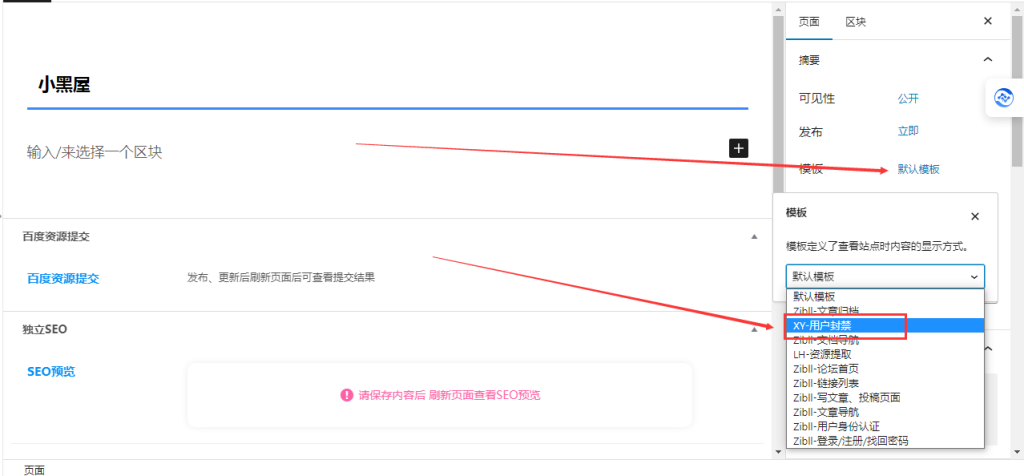This screenshot has width=1024, height=476.
Task: Choose the LH-资源提取 template option
Action: coord(885,354)
